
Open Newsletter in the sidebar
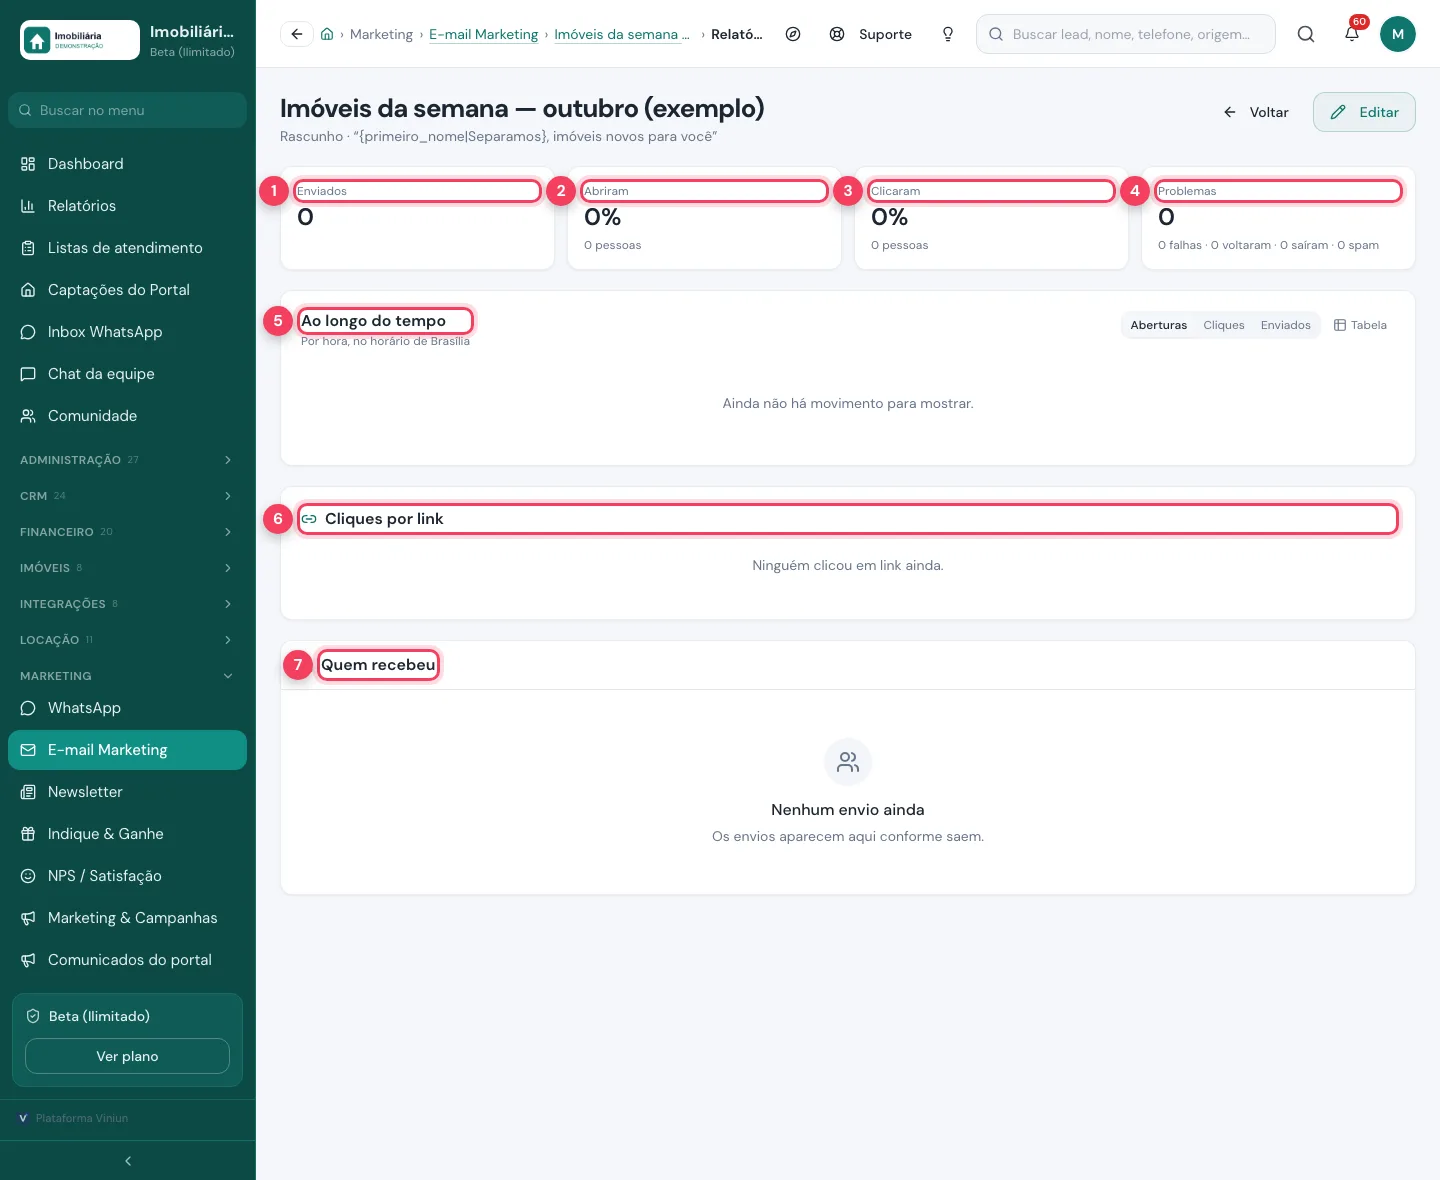[127, 792]
